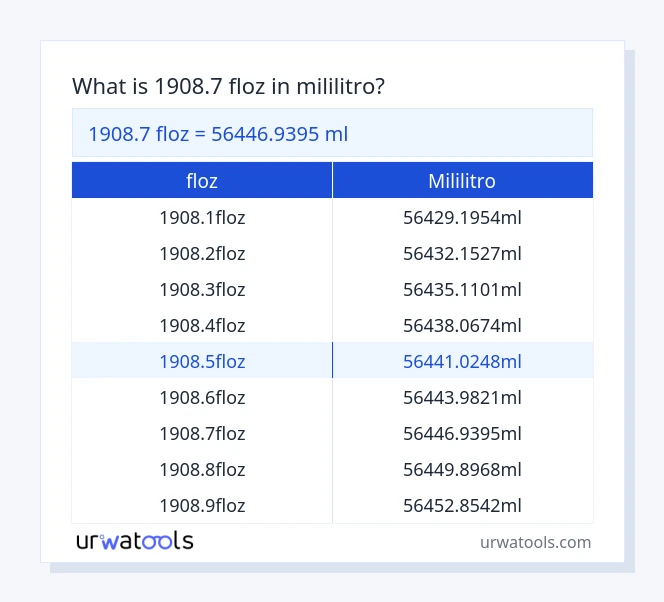The width and height of the screenshot is (664, 602).
Task: Select the highlighted 1908.5floz cell
Action: [202, 361]
